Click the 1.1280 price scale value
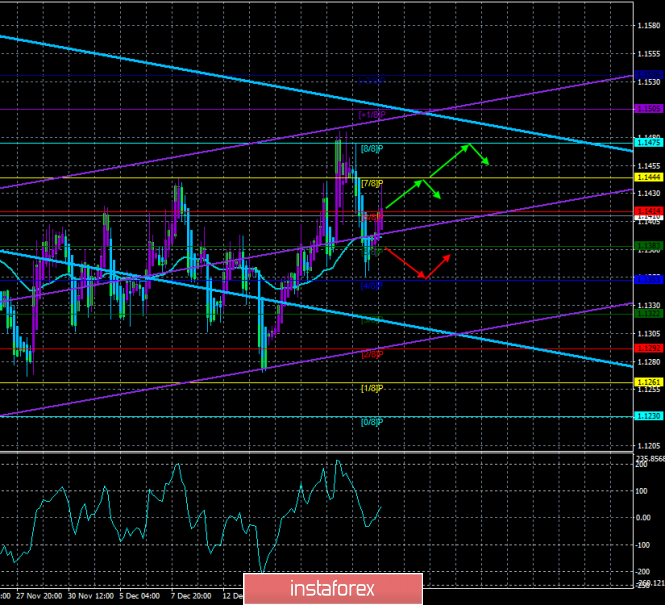The image size is (665, 605). click(649, 362)
